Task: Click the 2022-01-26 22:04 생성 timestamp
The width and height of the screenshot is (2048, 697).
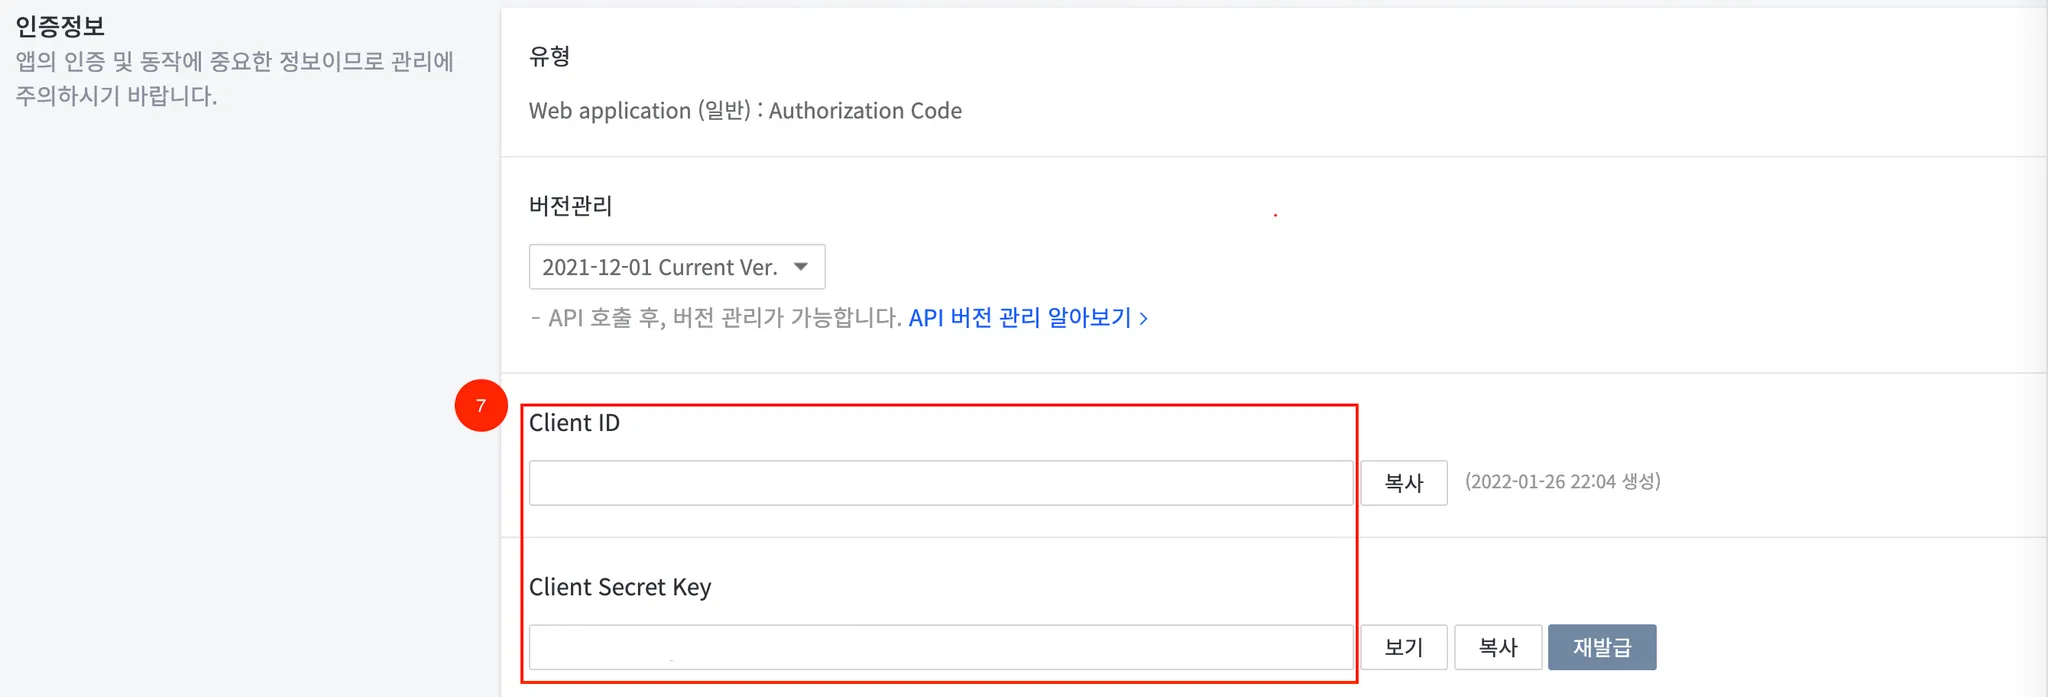Action: [x=1562, y=482]
